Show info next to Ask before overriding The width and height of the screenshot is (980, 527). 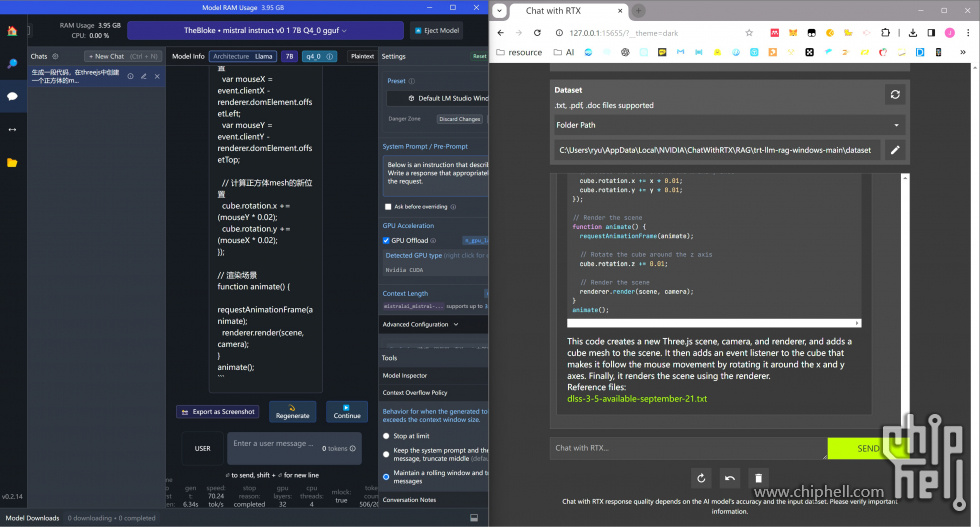coord(453,207)
